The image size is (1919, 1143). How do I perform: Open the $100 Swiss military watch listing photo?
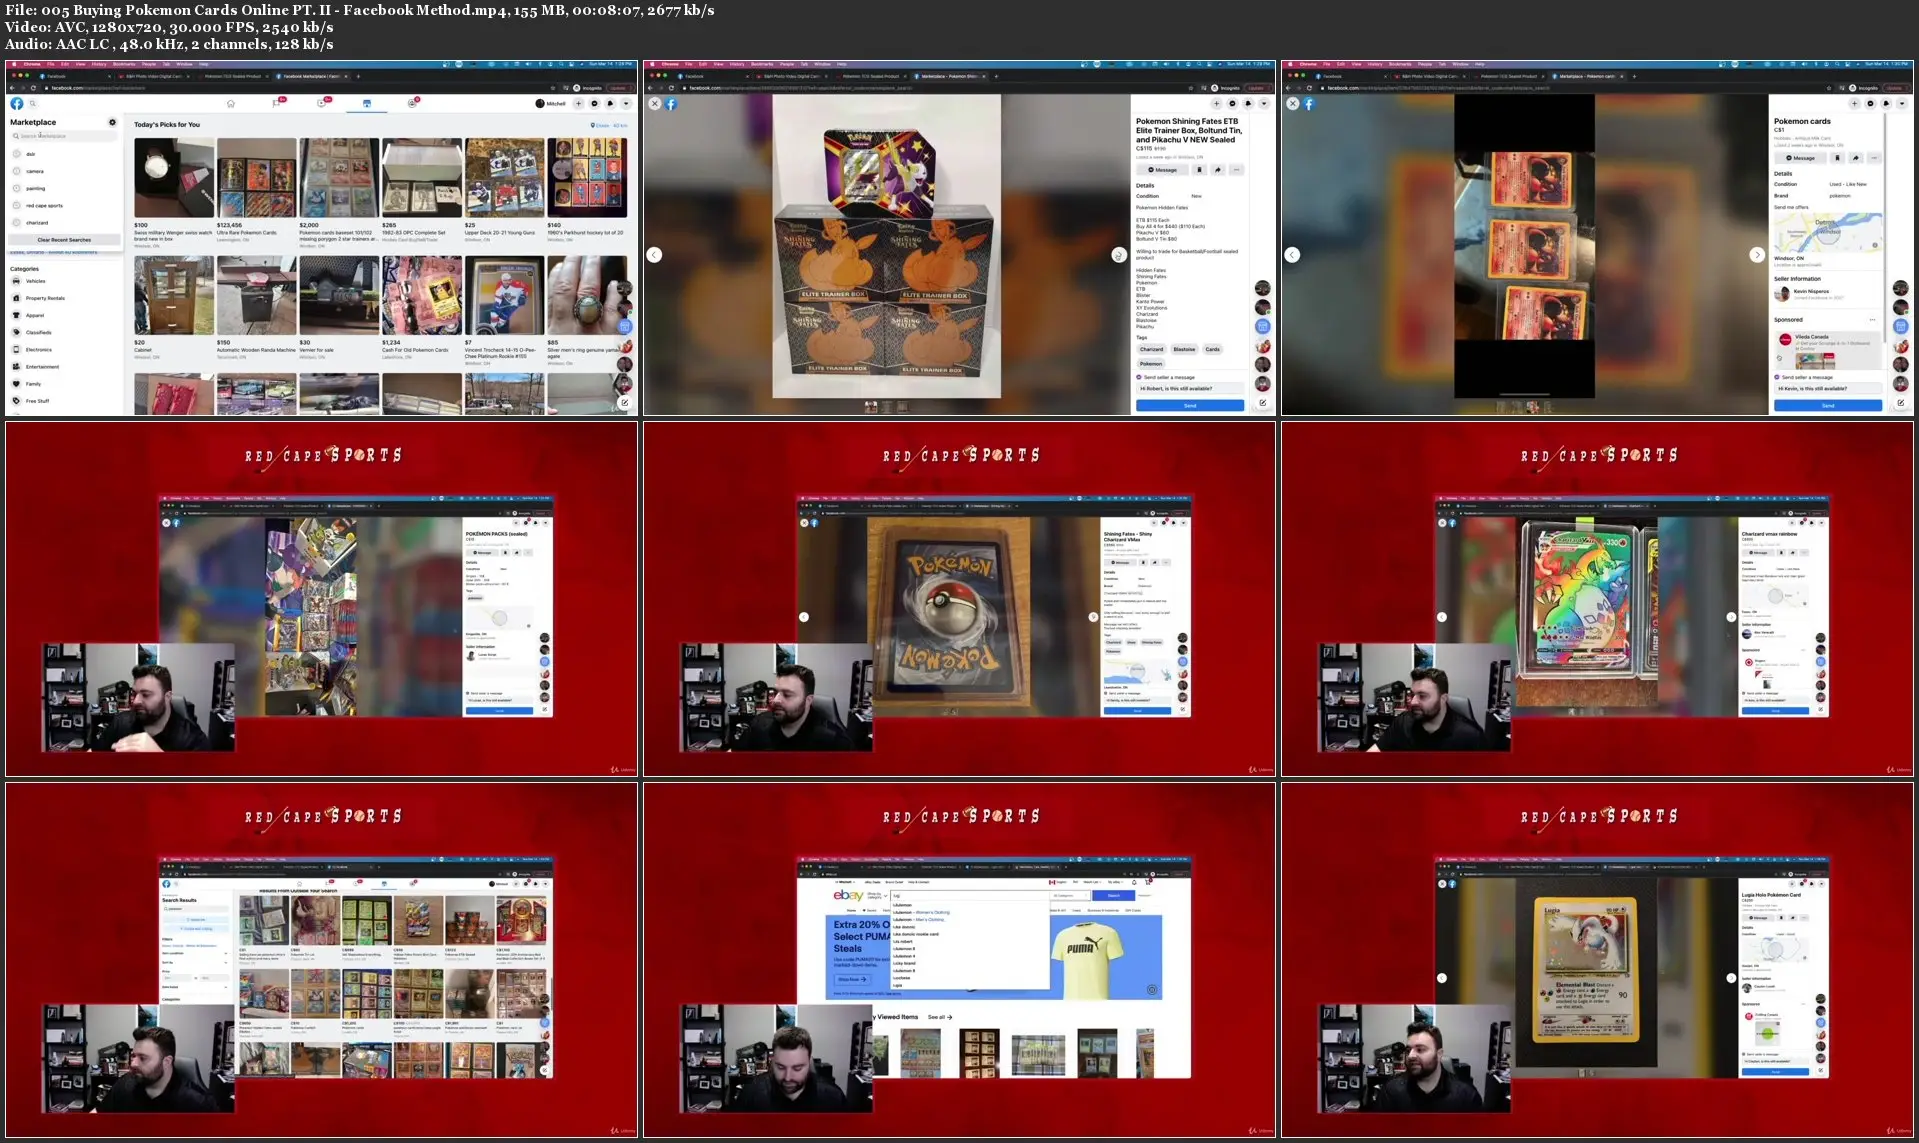174,178
